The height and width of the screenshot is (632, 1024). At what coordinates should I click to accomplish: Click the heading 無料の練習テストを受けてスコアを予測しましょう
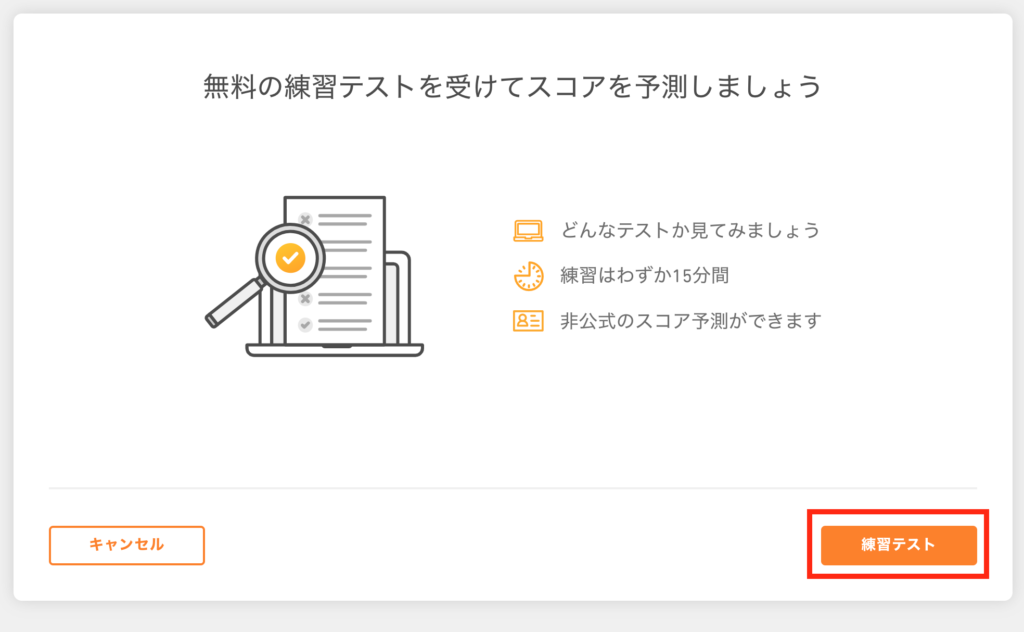(x=513, y=87)
